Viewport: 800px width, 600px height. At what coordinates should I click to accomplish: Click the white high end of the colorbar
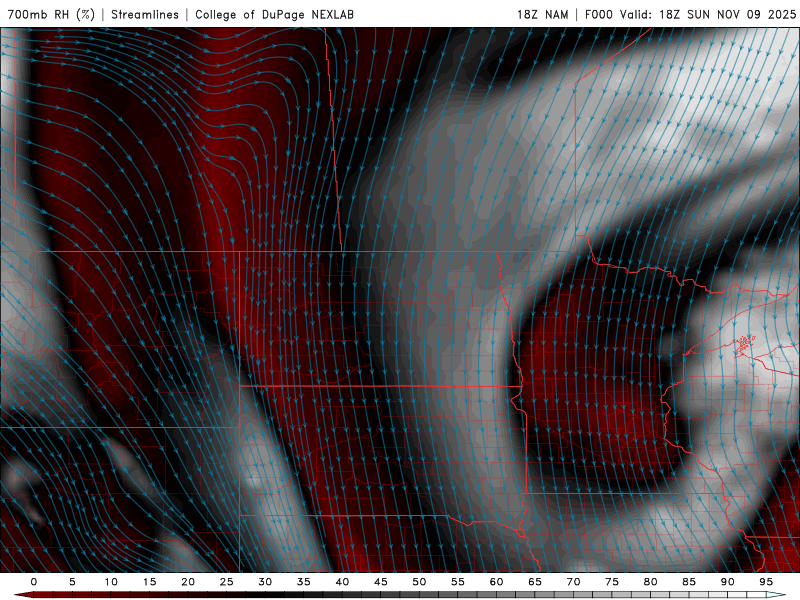[x=776, y=595]
